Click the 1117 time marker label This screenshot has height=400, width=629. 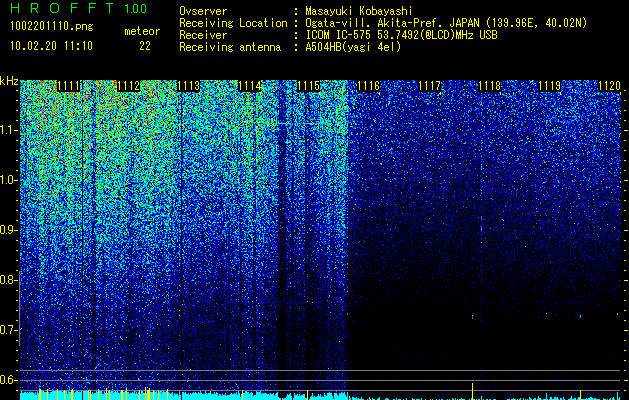[x=429, y=86]
